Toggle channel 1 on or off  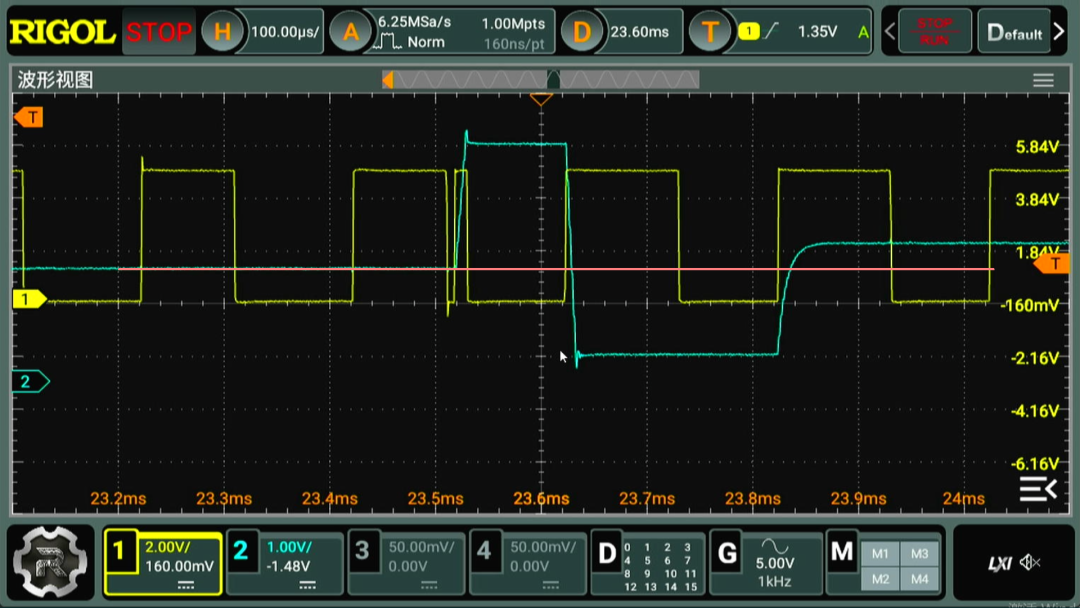pyautogui.click(x=120, y=551)
